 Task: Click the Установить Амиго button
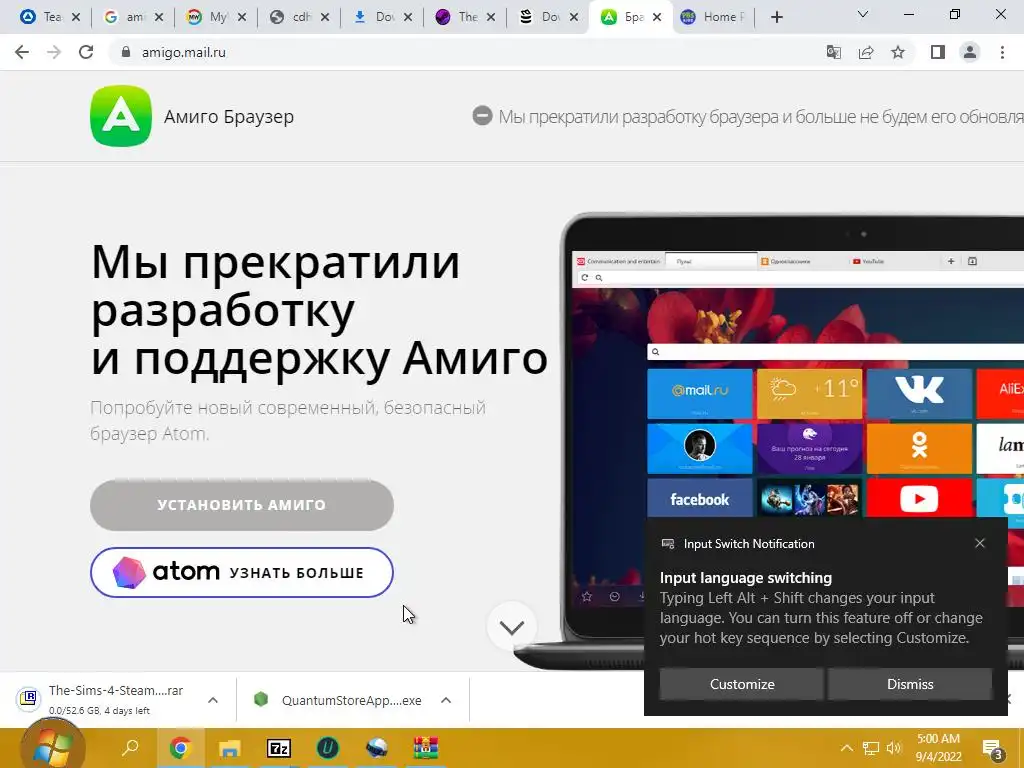(x=242, y=505)
